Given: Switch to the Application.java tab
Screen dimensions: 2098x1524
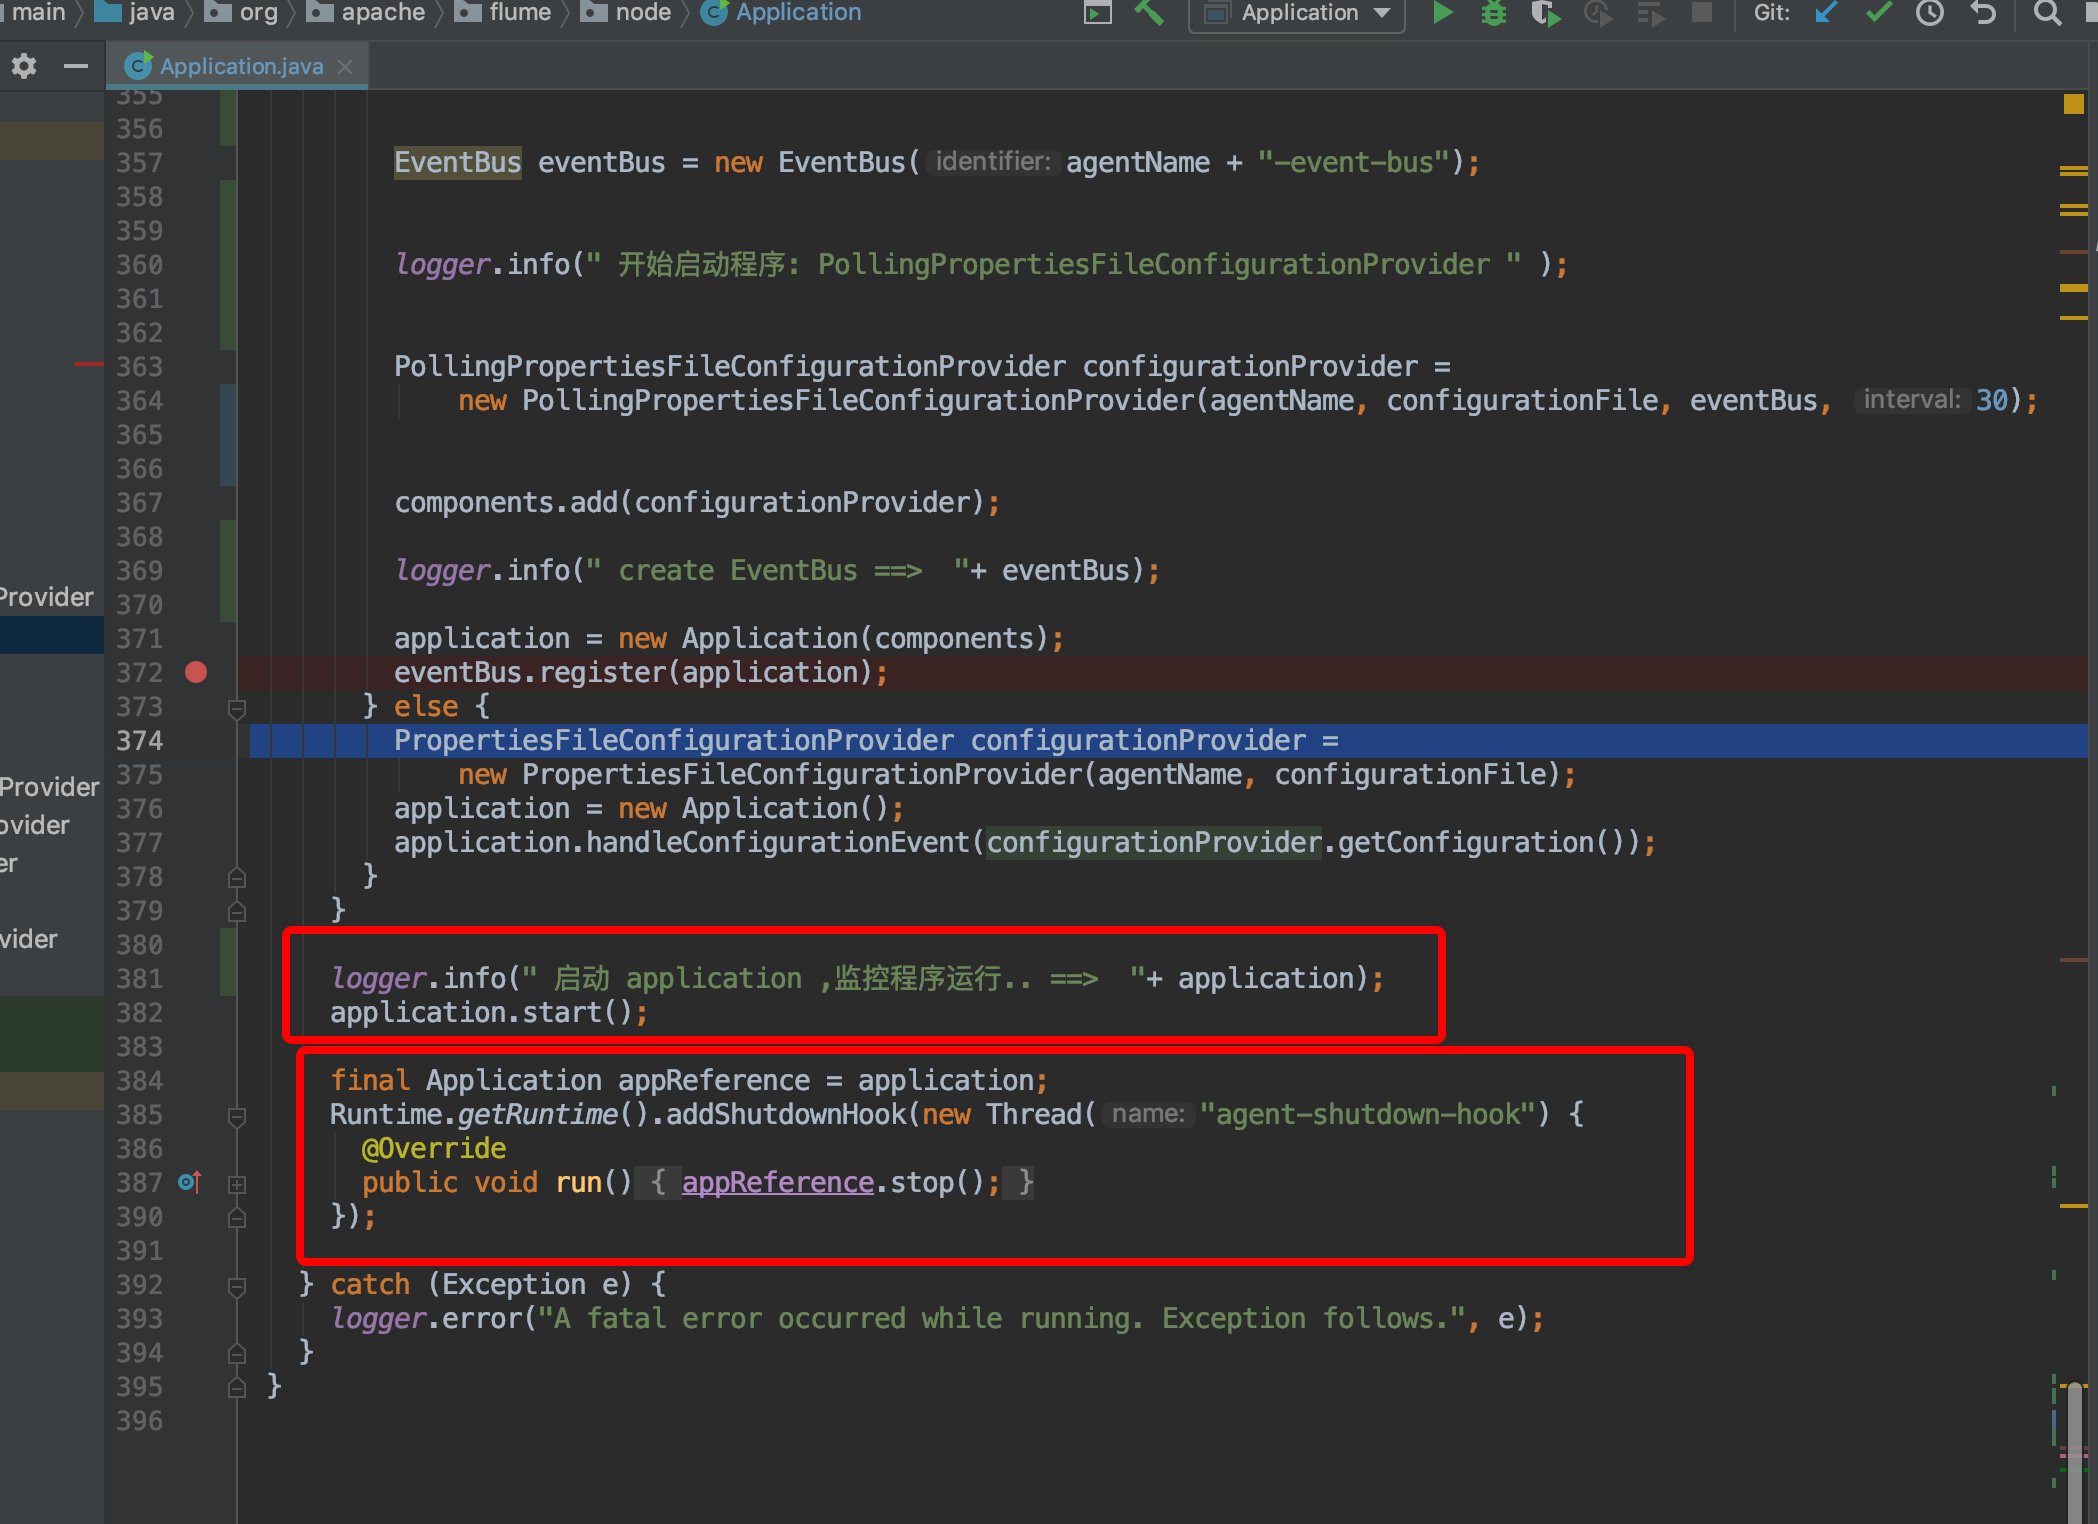Looking at the screenshot, I should click(240, 65).
